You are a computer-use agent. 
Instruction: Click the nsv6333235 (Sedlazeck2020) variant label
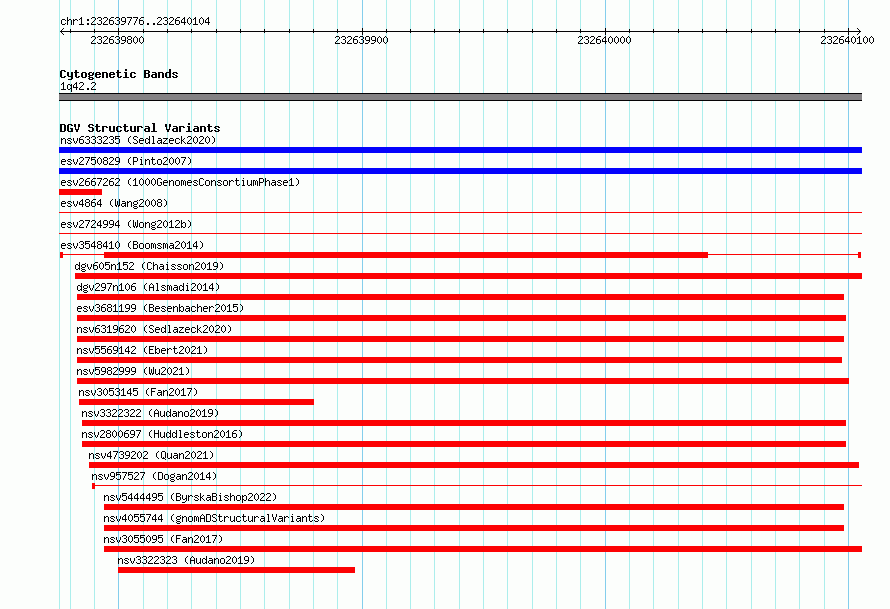pyautogui.click(x=138, y=140)
